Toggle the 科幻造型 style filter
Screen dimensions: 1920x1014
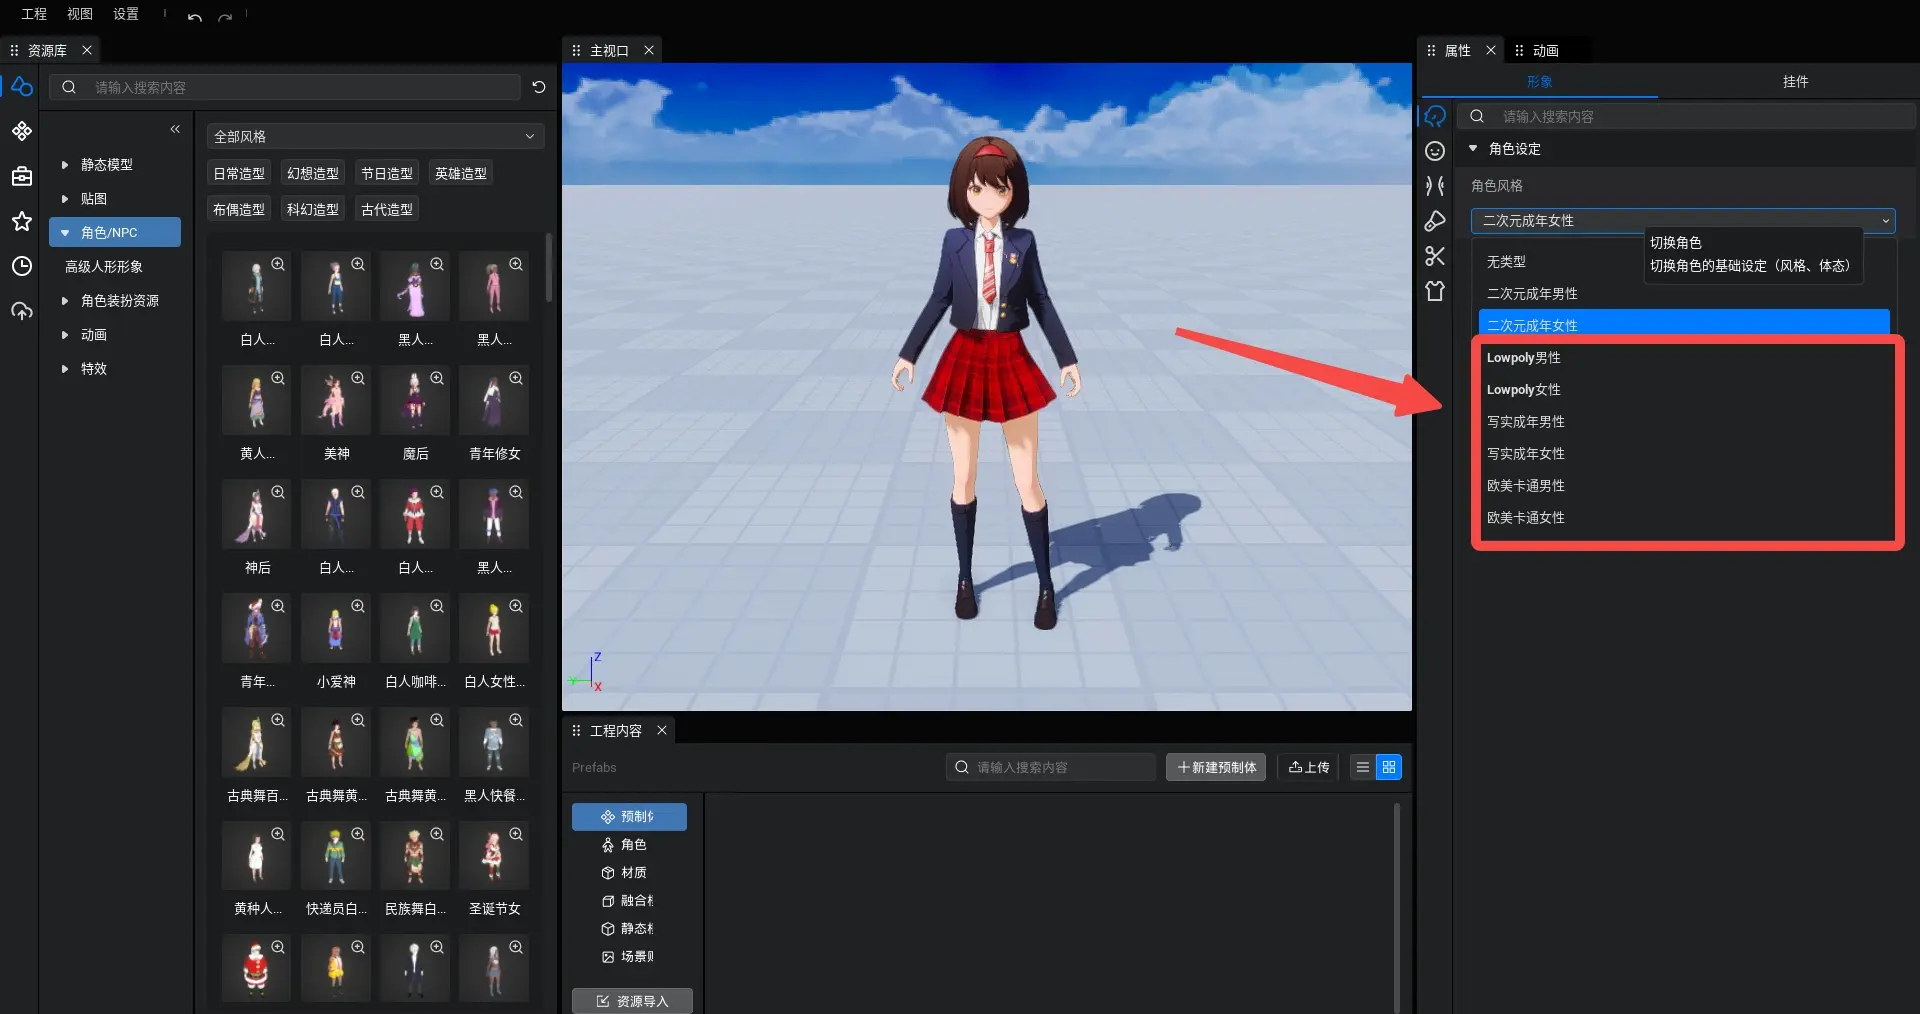[x=313, y=209]
